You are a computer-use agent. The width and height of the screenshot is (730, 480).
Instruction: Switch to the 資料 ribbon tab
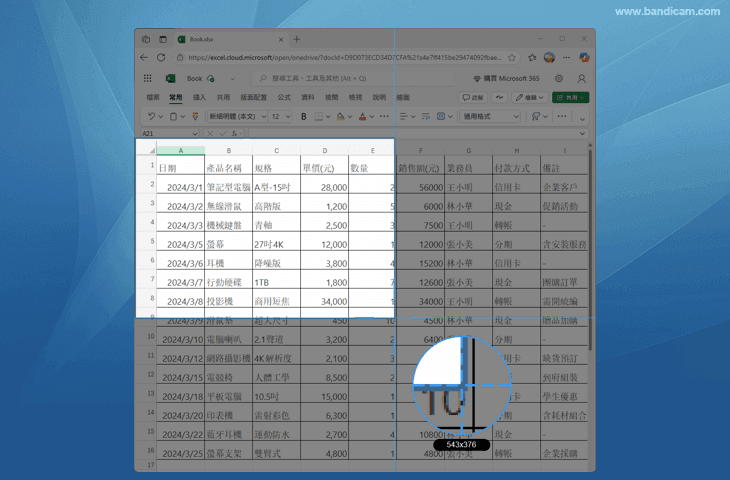point(308,97)
